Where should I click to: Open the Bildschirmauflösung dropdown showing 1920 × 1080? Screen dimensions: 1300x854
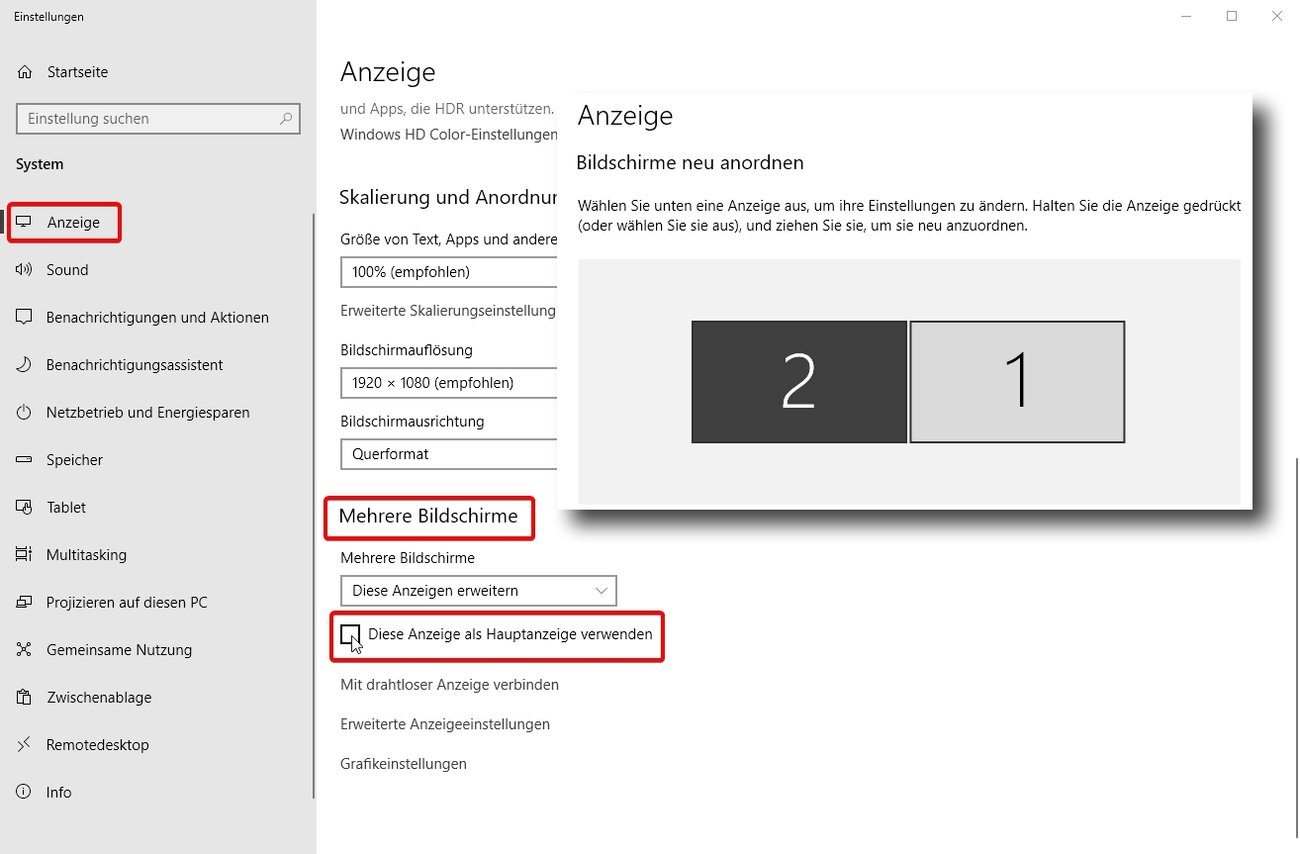pos(448,382)
